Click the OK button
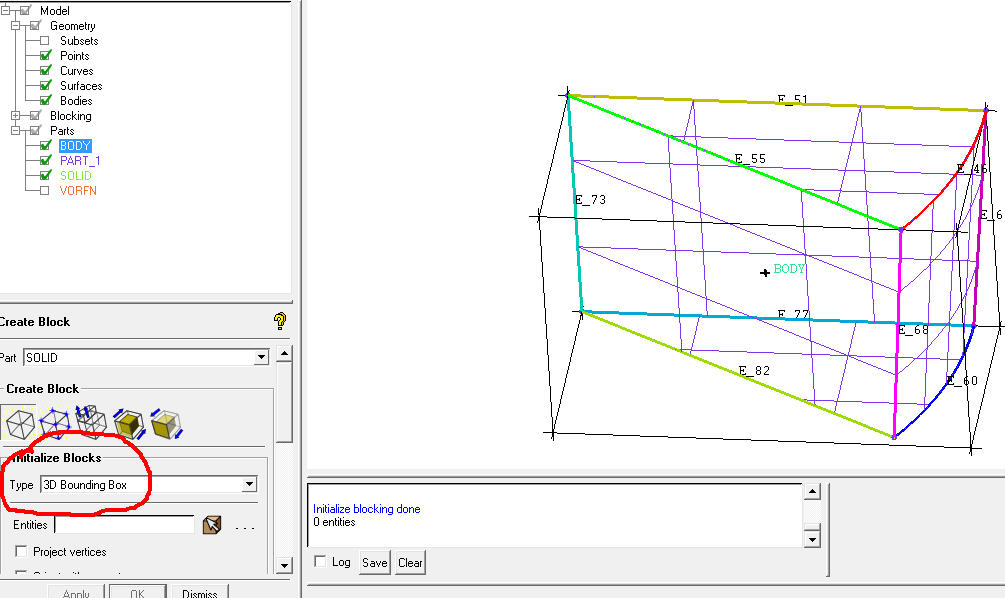The height and width of the screenshot is (598, 1005). pyautogui.click(x=138, y=592)
